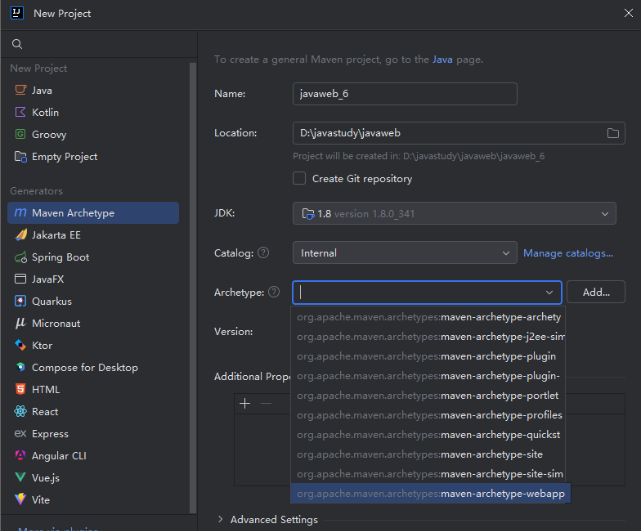Click the project Name input field
Screen dimensions: 642x531
(404, 93)
